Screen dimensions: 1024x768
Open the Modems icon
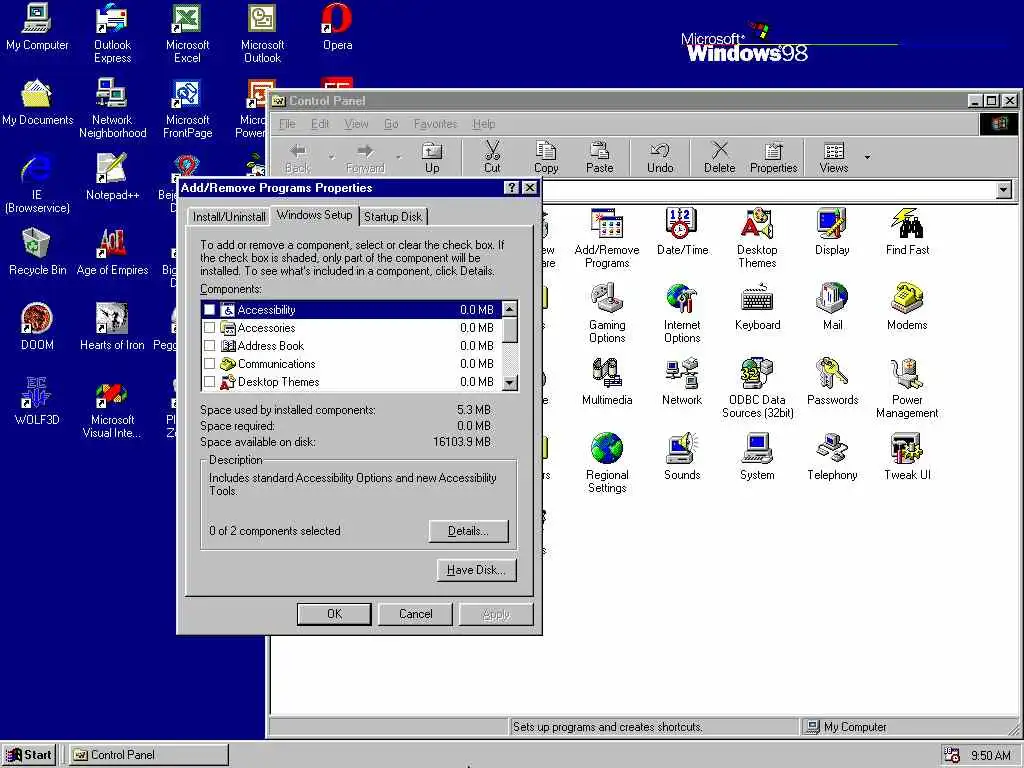(907, 306)
